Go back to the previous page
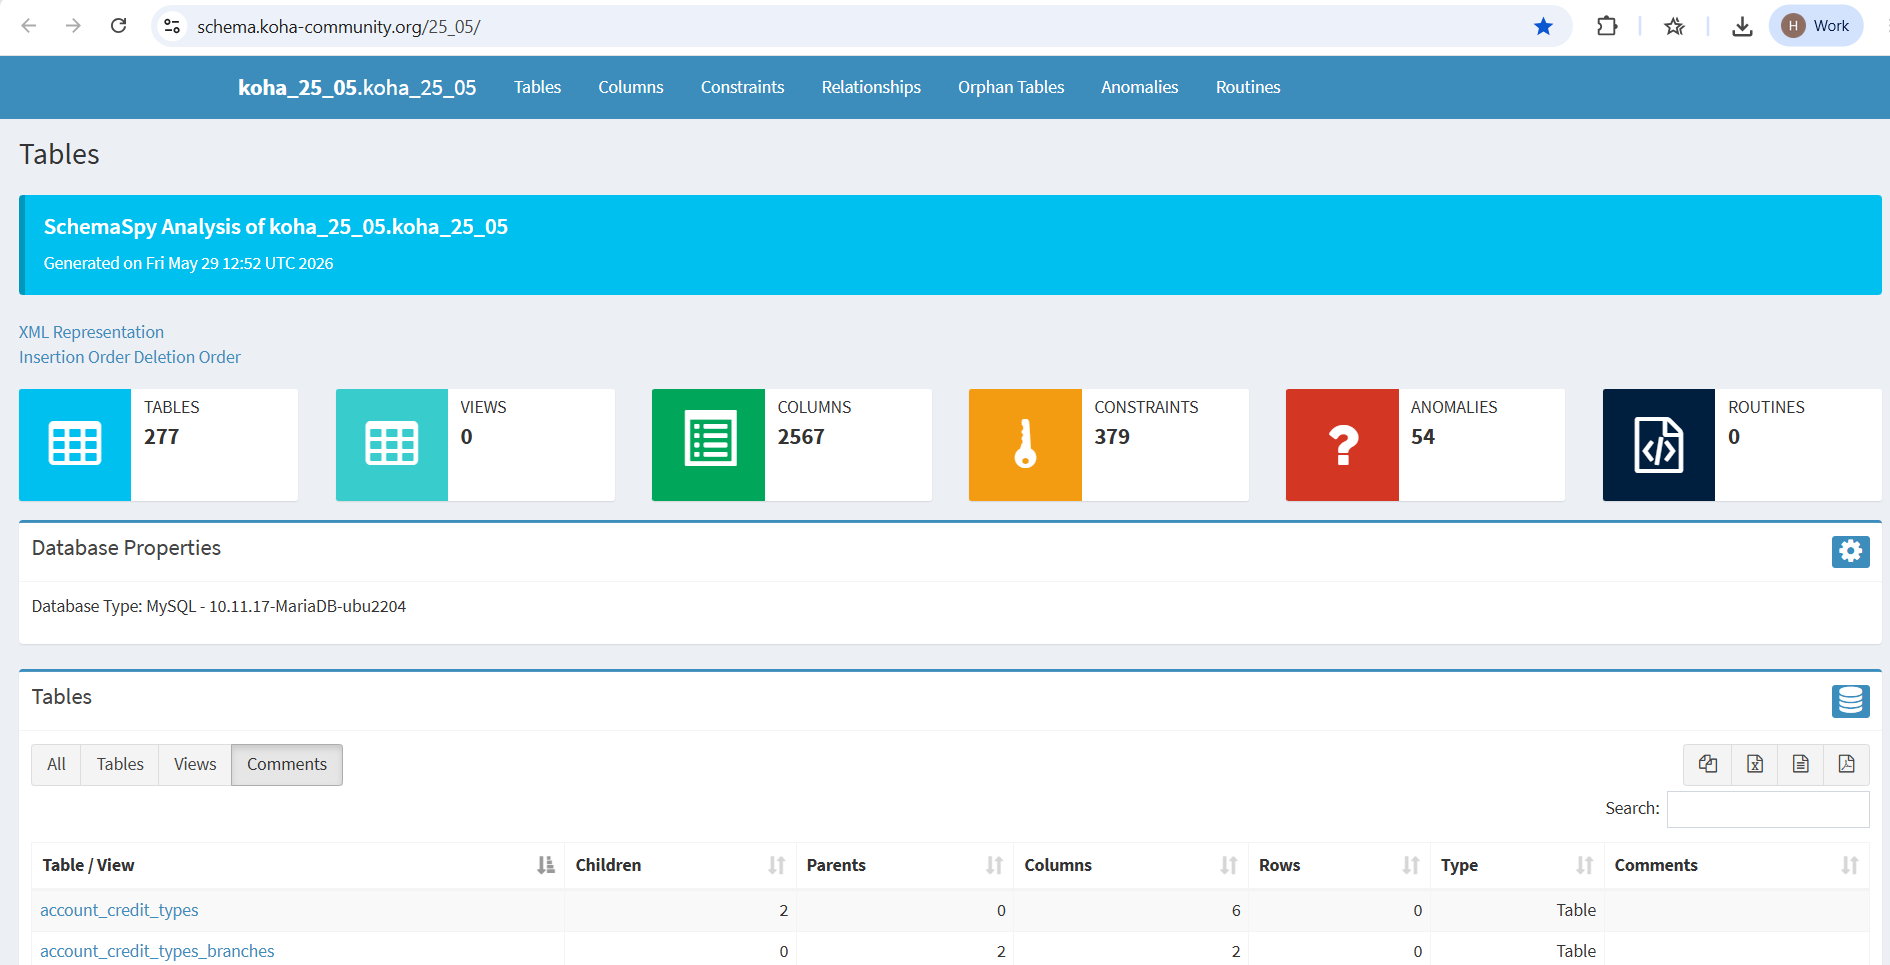This screenshot has width=1890, height=965. 29,26
